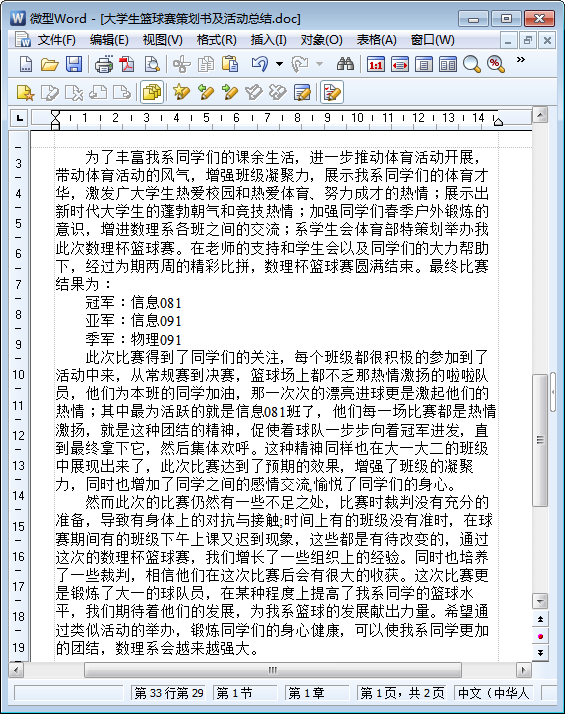The height and width of the screenshot is (714, 565).
Task: Set zoom to 1:1 actual size
Action: click(x=376, y=64)
